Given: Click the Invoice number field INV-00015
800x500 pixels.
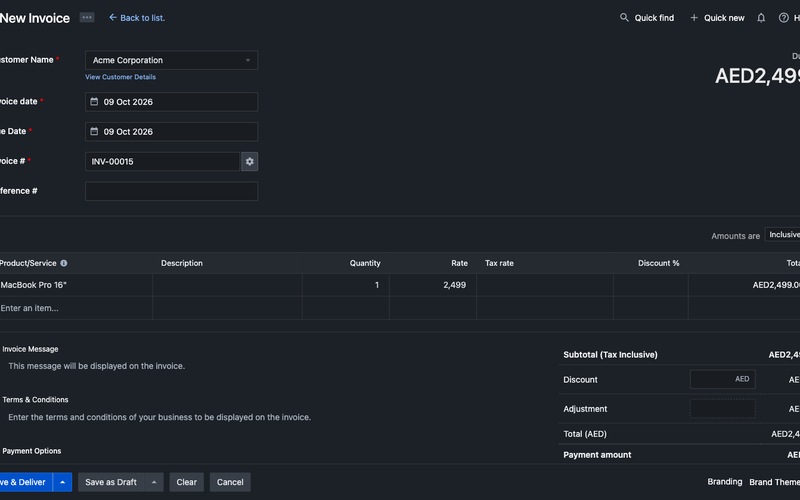Looking at the screenshot, I should point(162,161).
